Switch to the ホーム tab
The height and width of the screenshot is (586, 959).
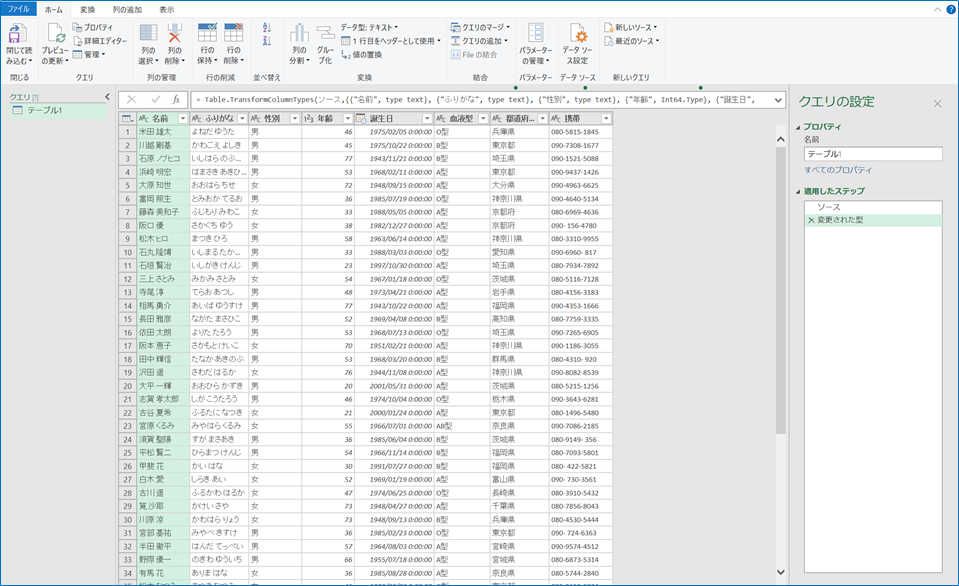[54, 10]
